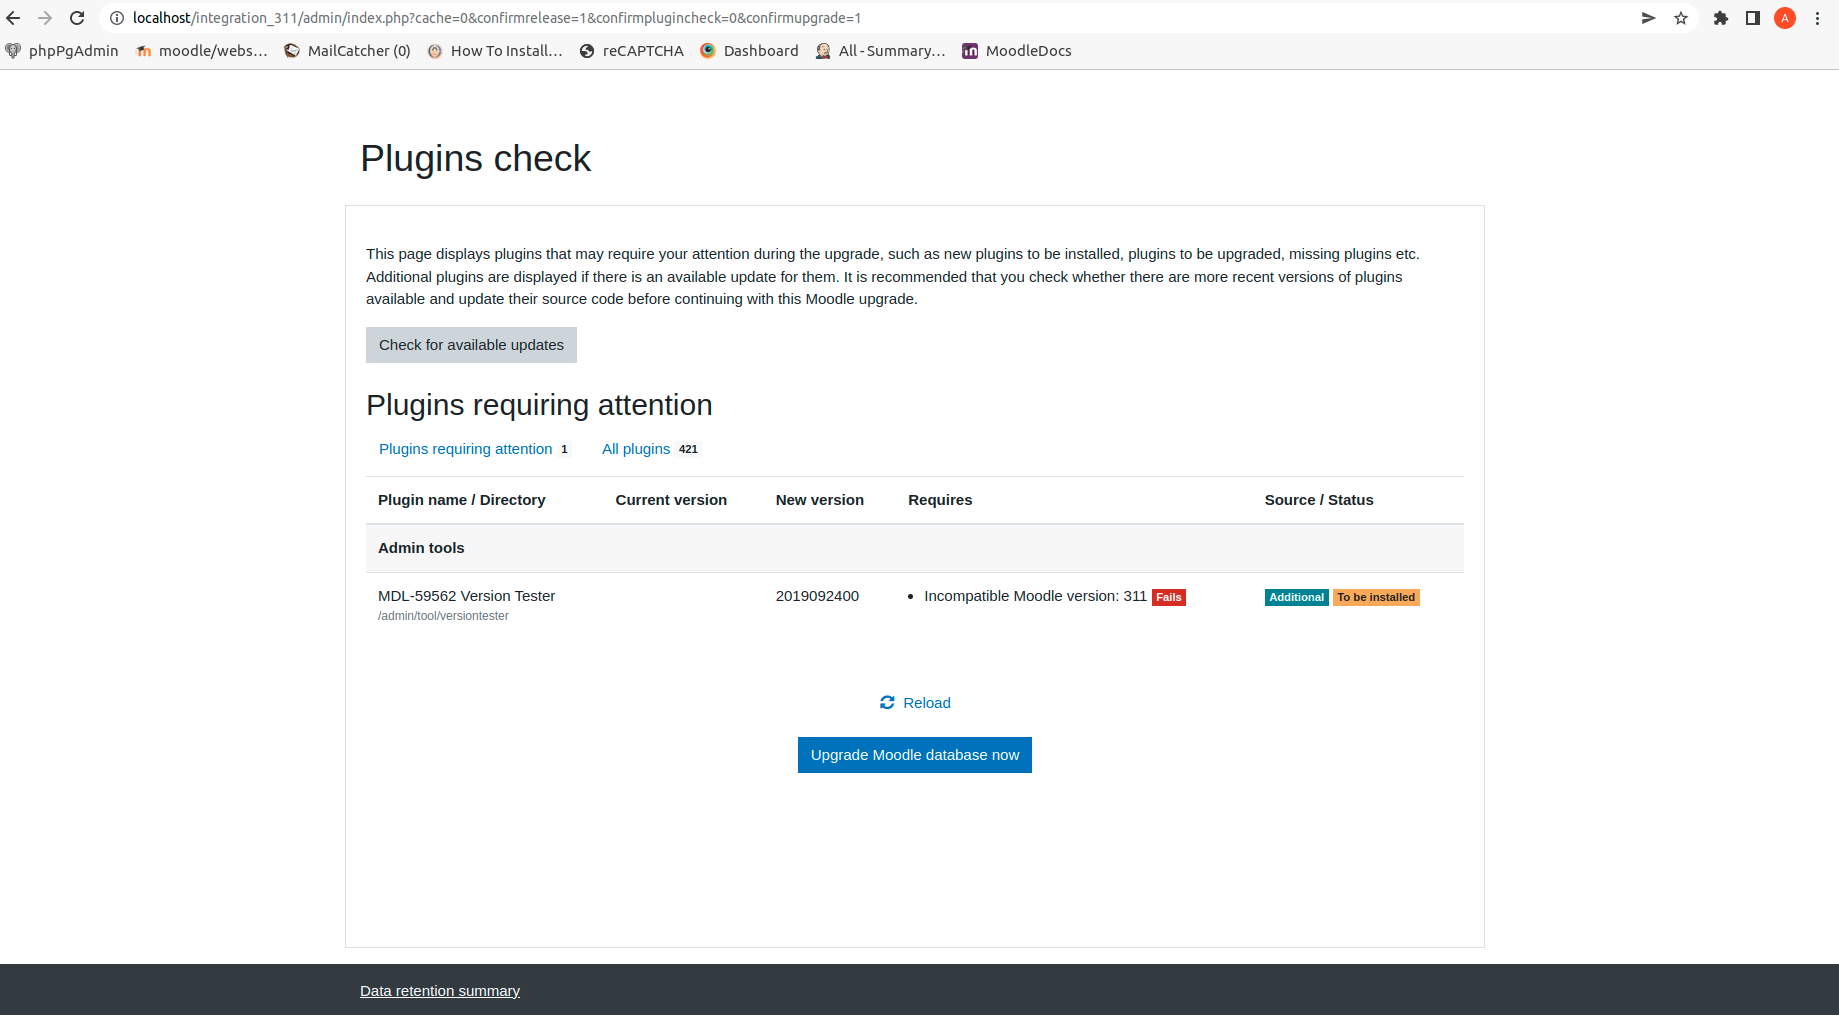The width and height of the screenshot is (1839, 1015).
Task: Click the Plugins check page heading
Action: pos(475,159)
